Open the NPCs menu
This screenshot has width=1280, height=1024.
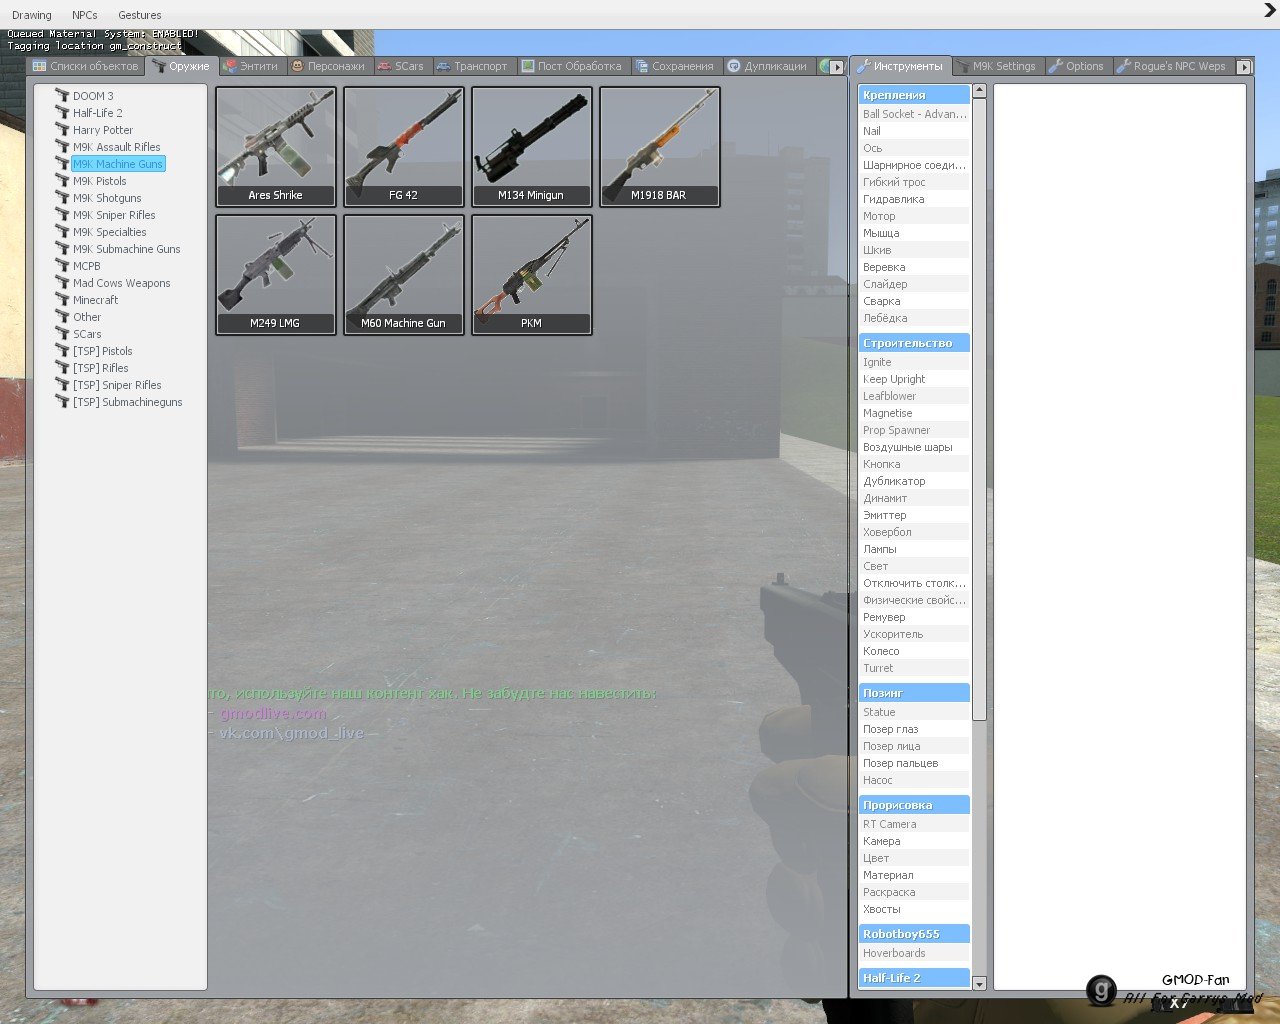pyautogui.click(x=85, y=15)
